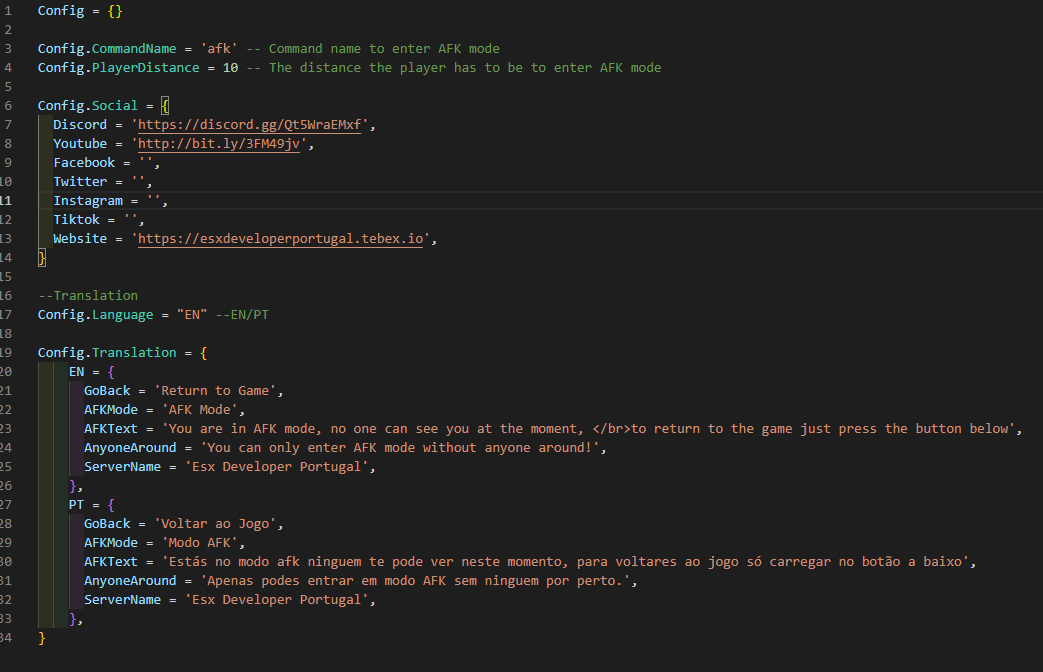The image size is (1043, 672).
Task: Click the "EN" Config.Language value
Action: [x=192, y=315]
